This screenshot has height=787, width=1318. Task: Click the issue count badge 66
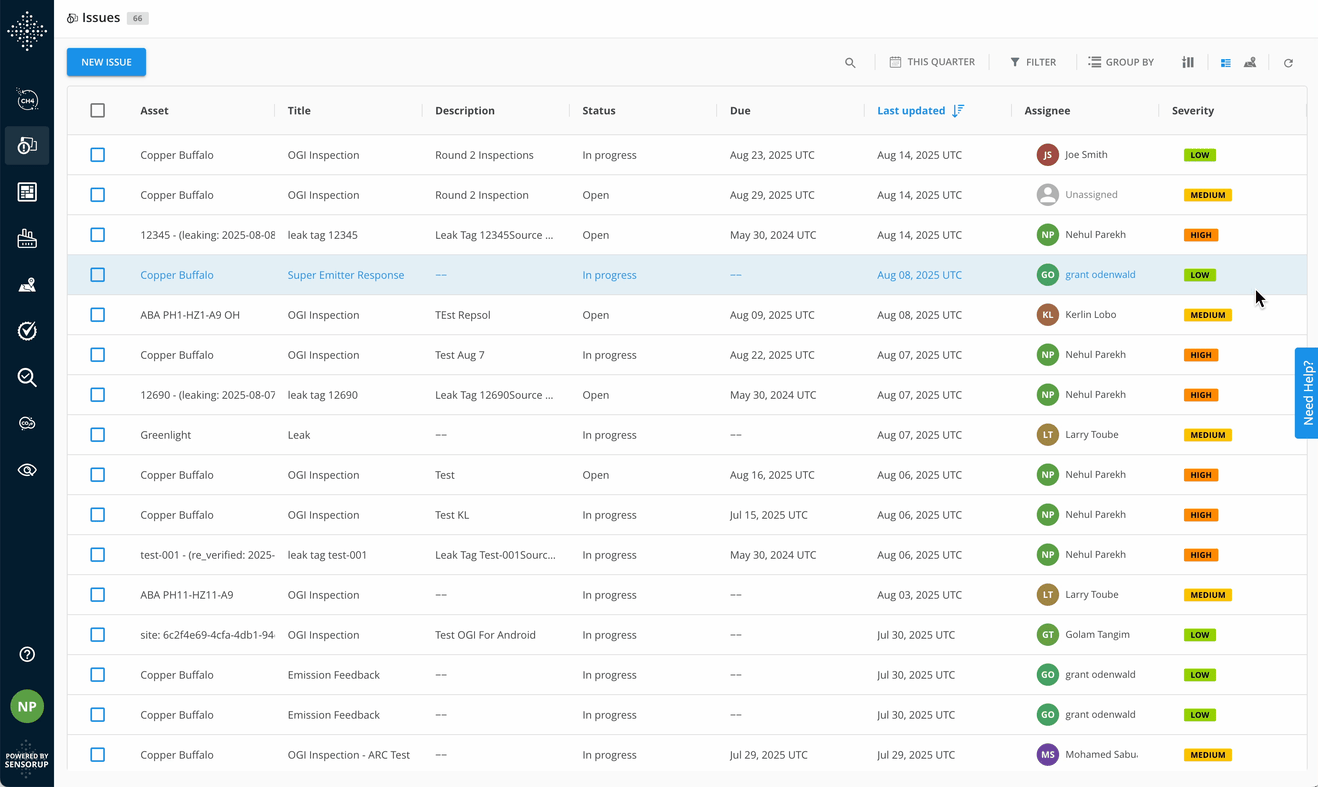138,18
